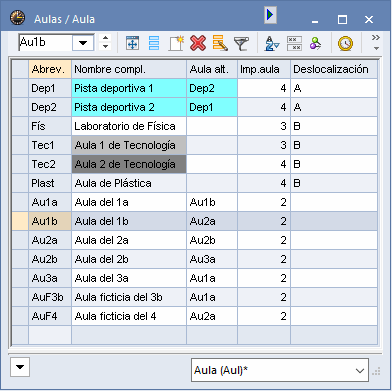
Task: Click the orange rows with pencil icon
Action: point(220,43)
